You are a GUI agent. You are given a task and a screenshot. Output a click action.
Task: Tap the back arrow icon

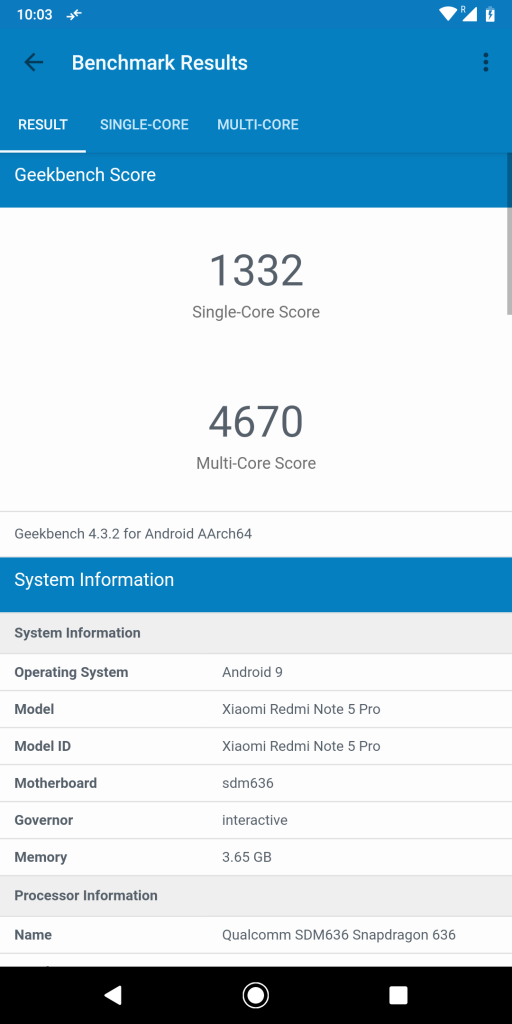point(33,63)
